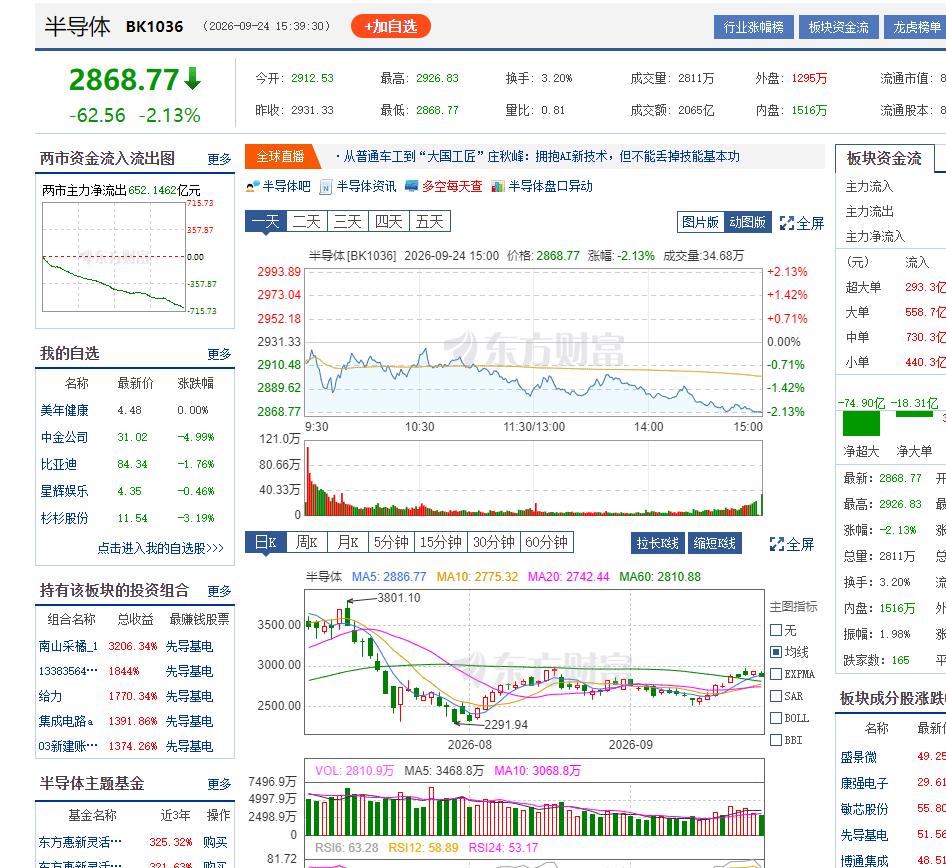Click the 多空每天查 icon
The width and height of the screenshot is (946, 868).
pyautogui.click(x=411, y=186)
